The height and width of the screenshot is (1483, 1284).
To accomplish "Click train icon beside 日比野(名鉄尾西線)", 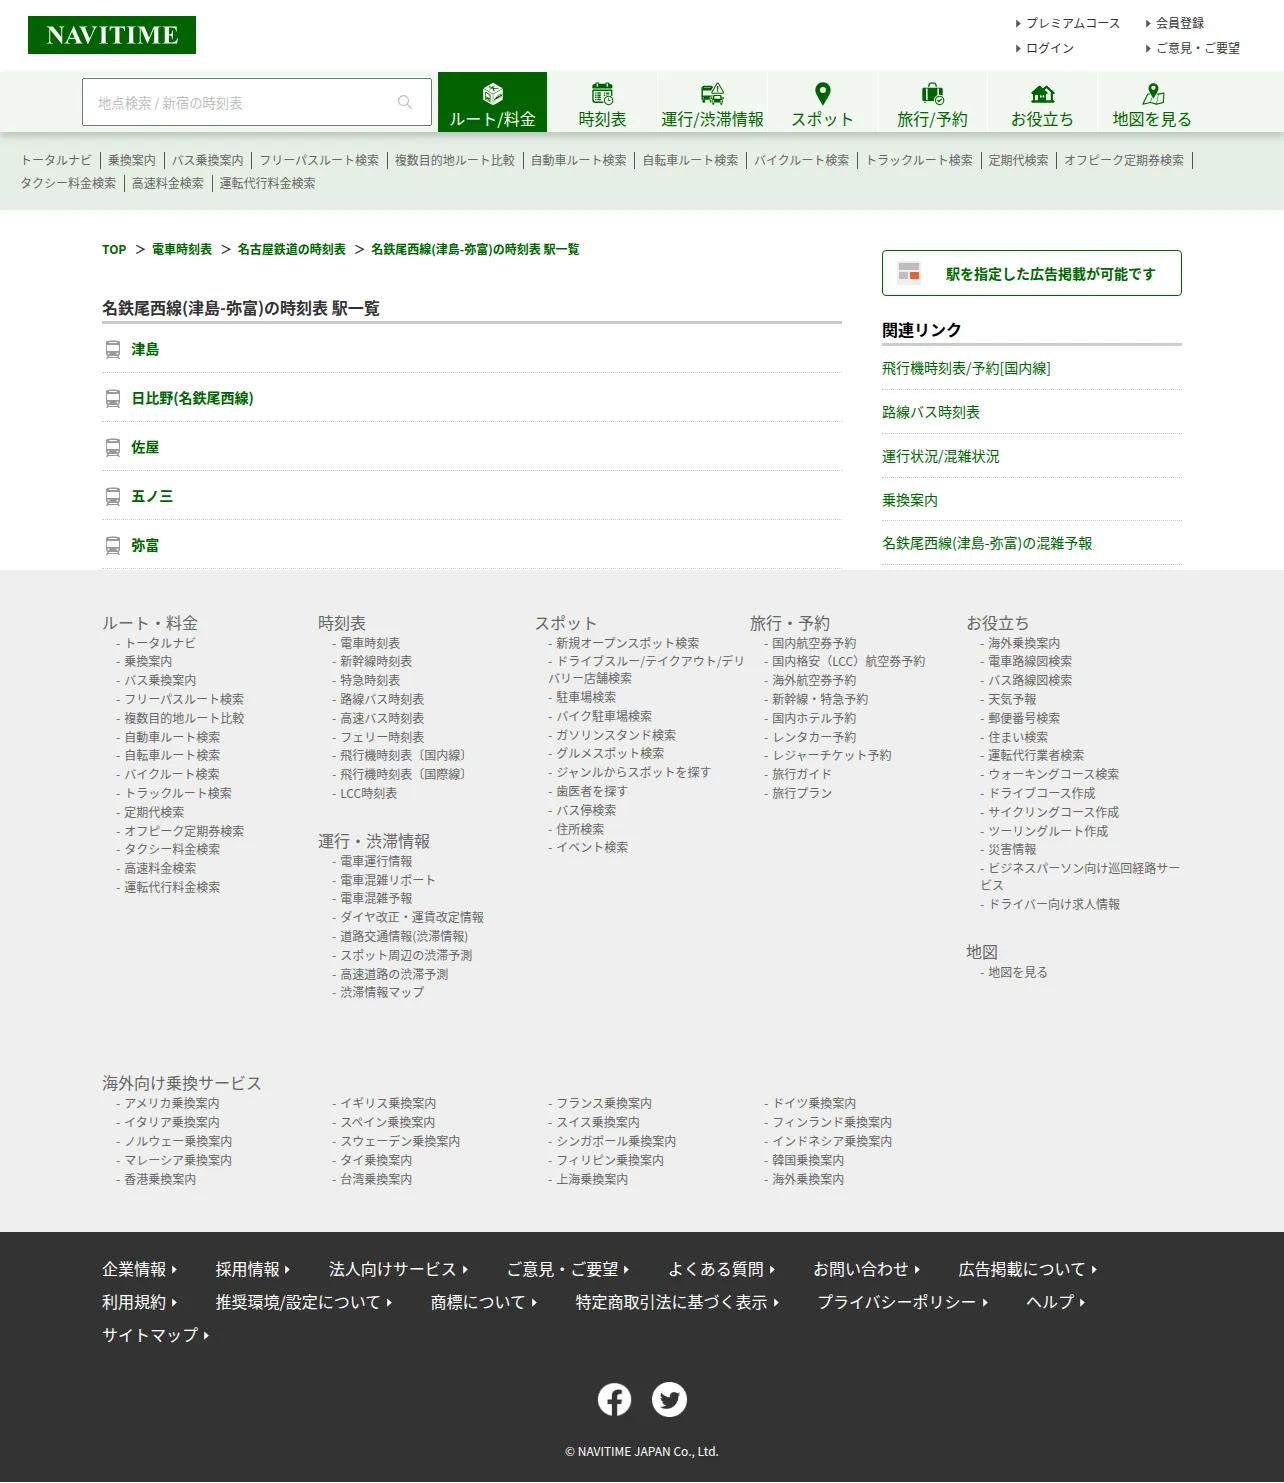I will coord(113,398).
